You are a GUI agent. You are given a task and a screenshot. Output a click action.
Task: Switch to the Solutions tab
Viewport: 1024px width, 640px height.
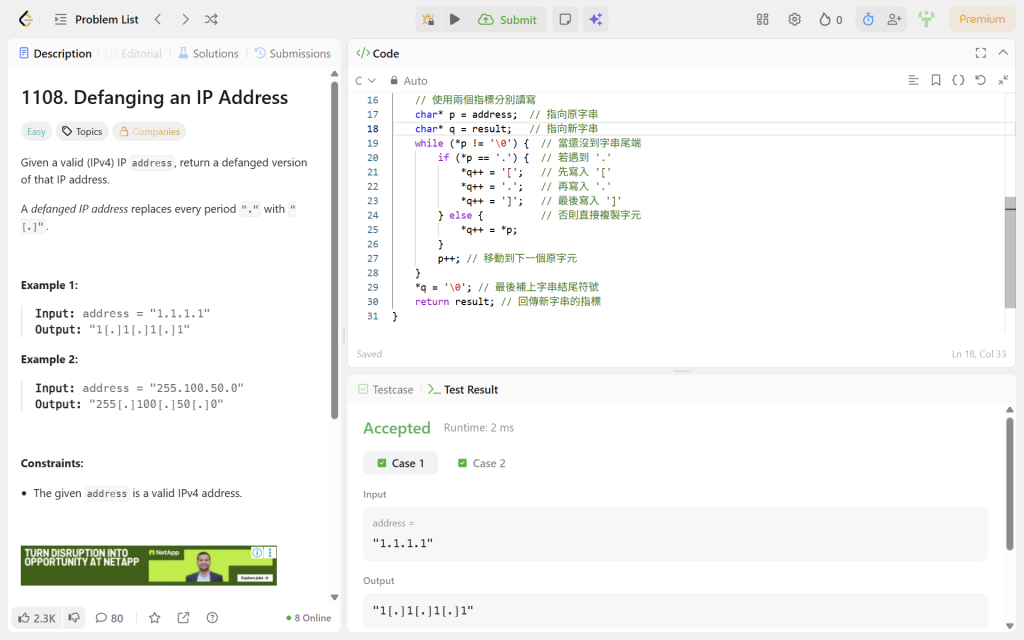click(208, 54)
